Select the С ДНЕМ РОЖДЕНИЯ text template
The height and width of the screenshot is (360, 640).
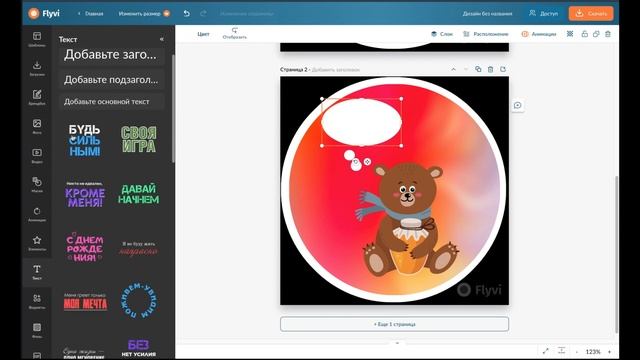pyautogui.click(x=84, y=247)
